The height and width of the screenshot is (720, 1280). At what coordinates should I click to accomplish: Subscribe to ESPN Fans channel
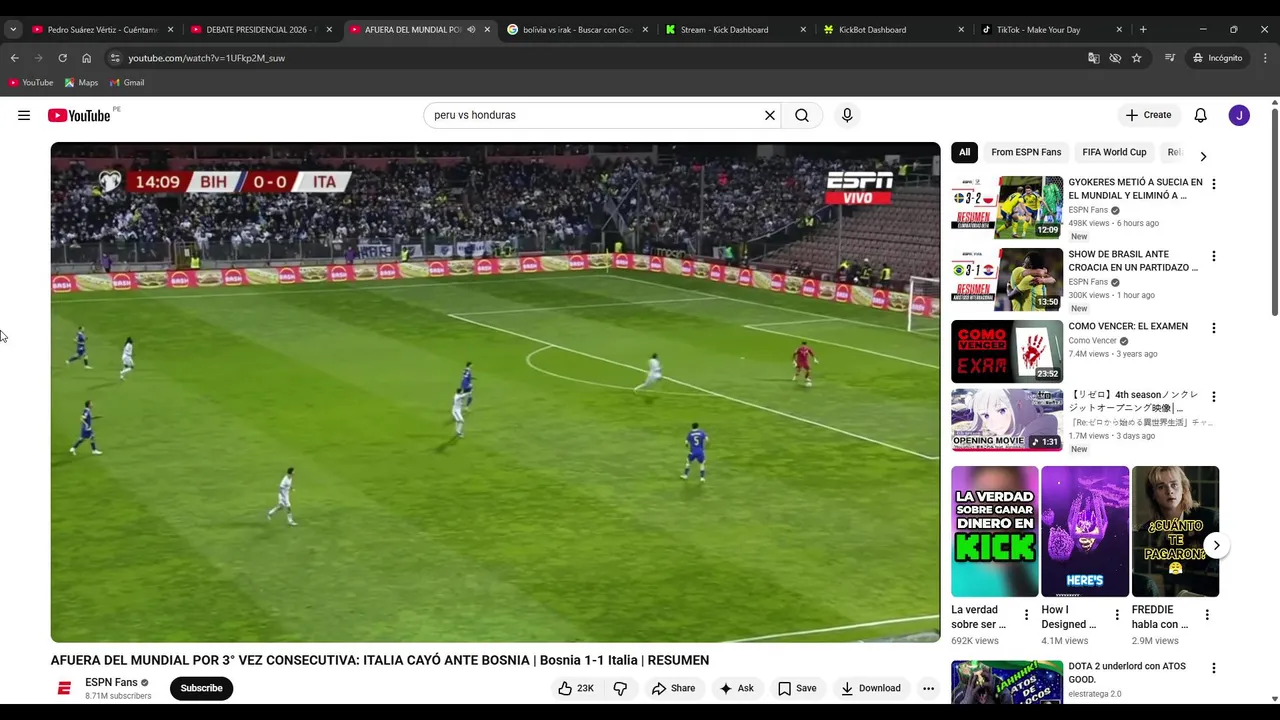[201, 688]
